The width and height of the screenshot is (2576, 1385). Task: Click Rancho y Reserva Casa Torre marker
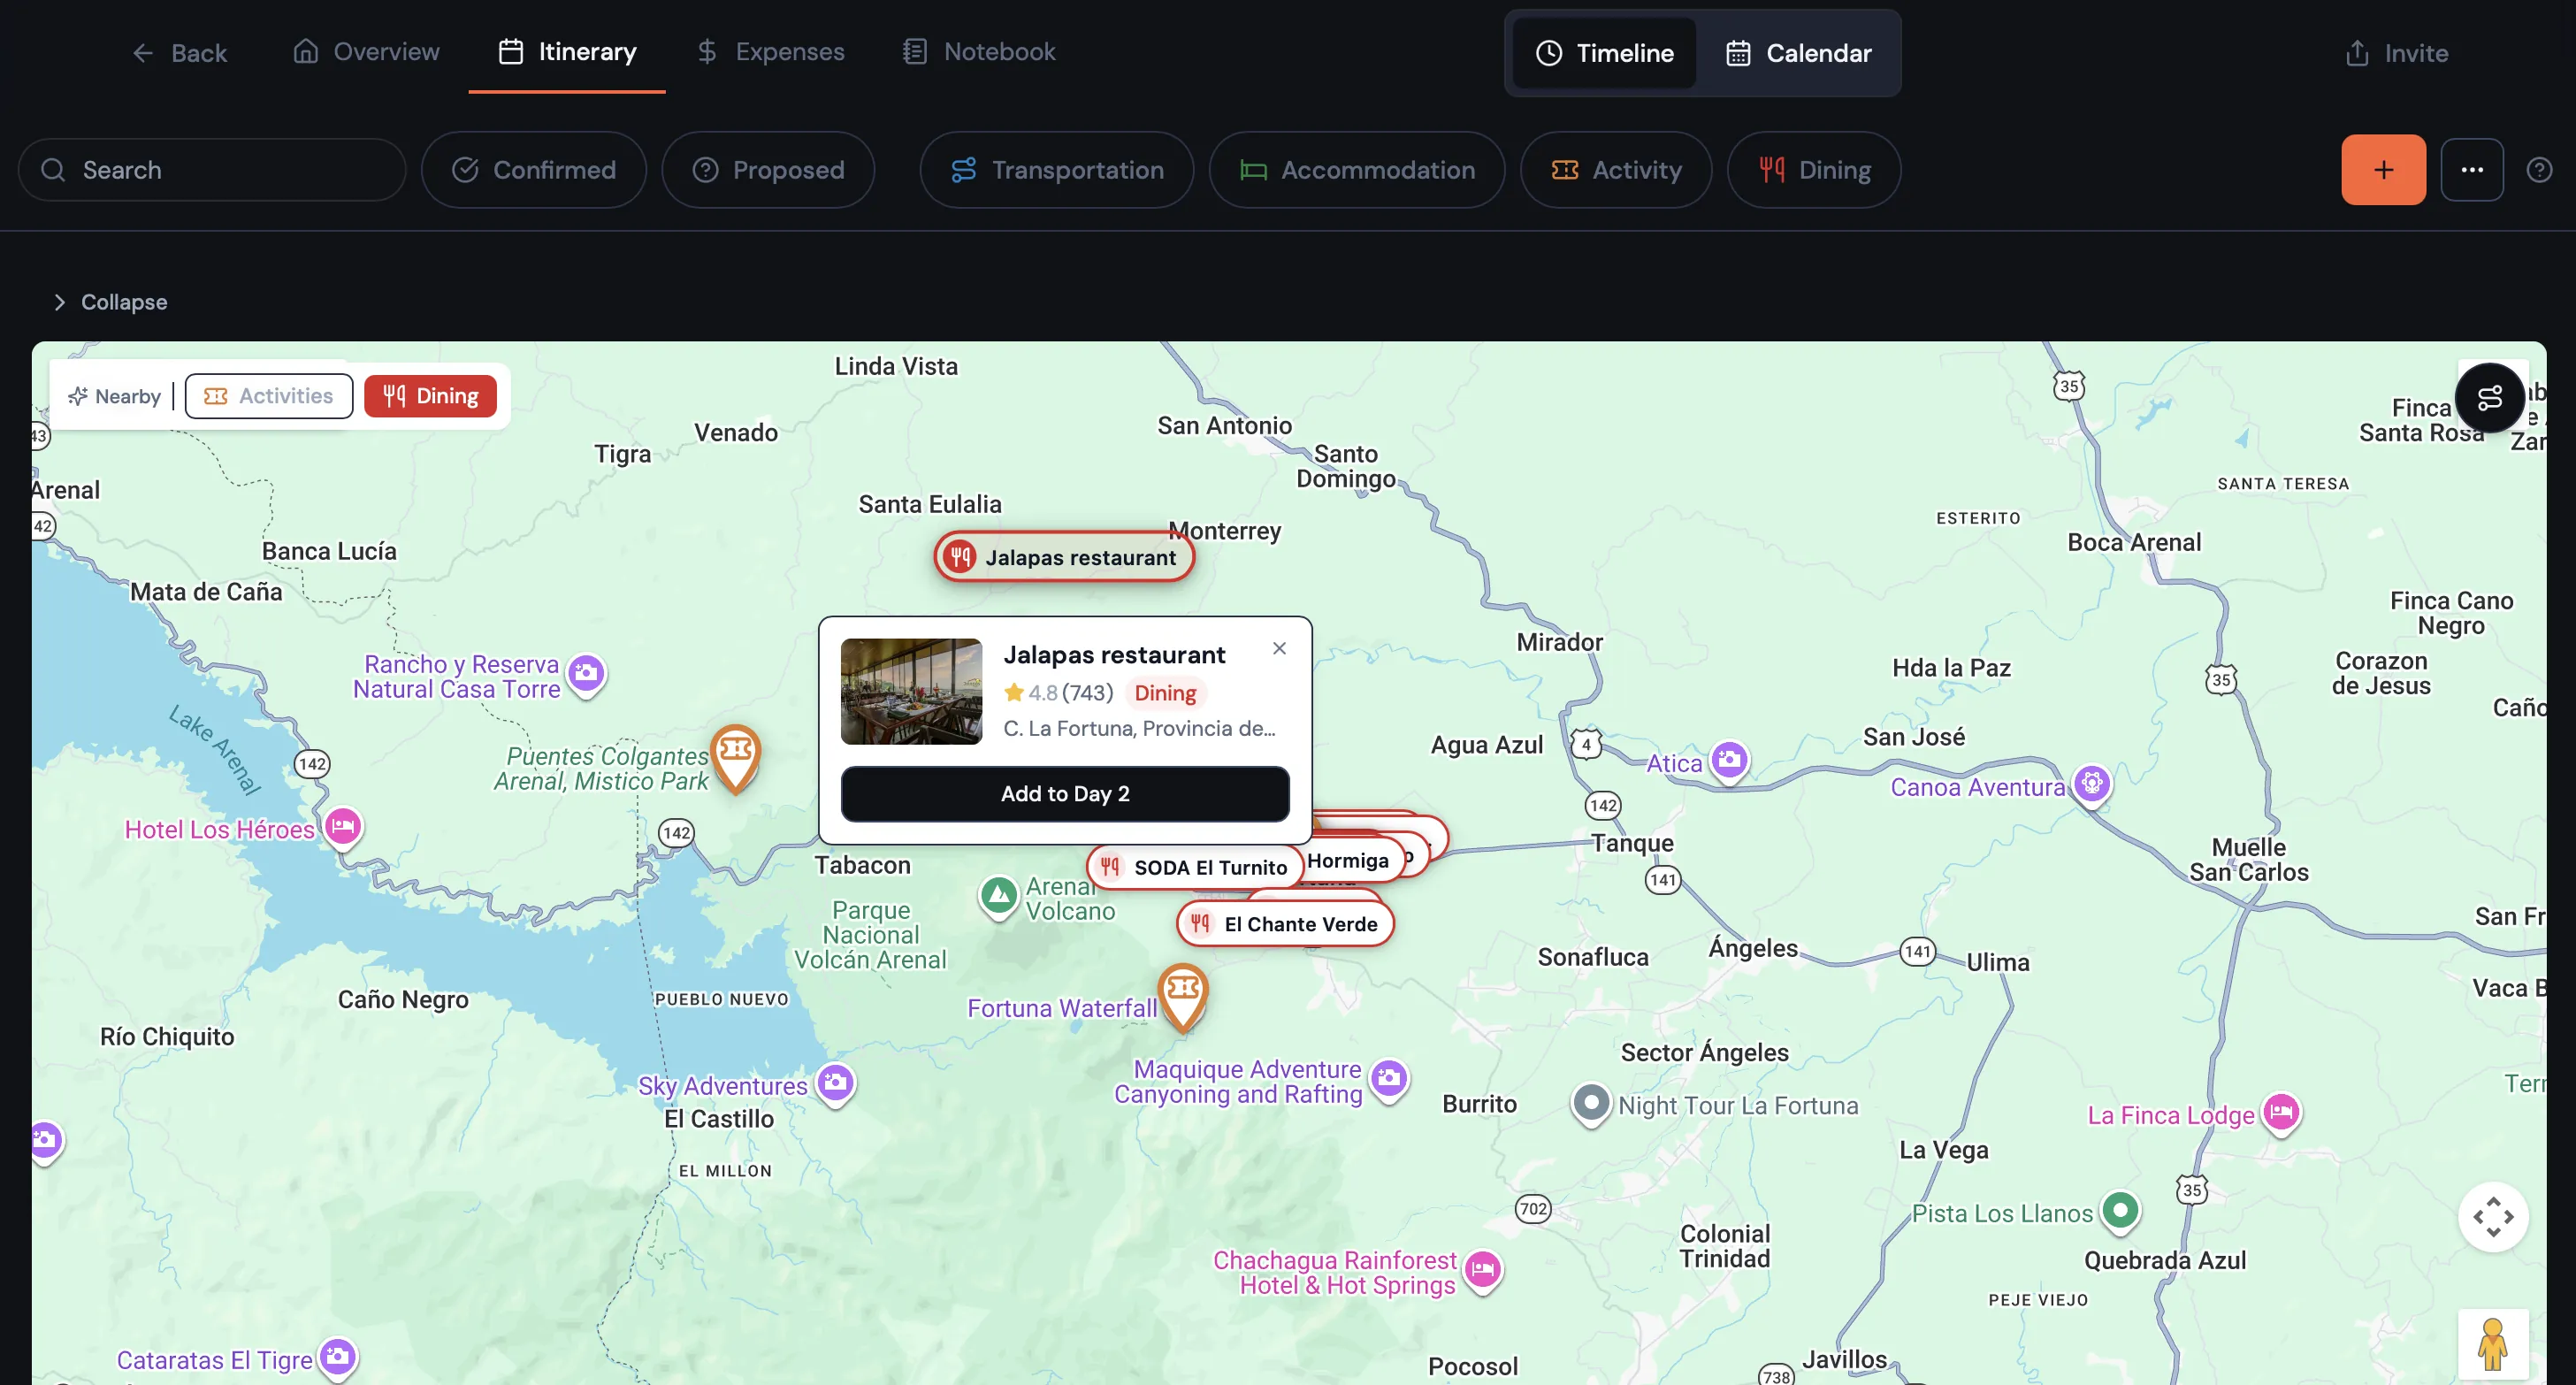tap(586, 675)
